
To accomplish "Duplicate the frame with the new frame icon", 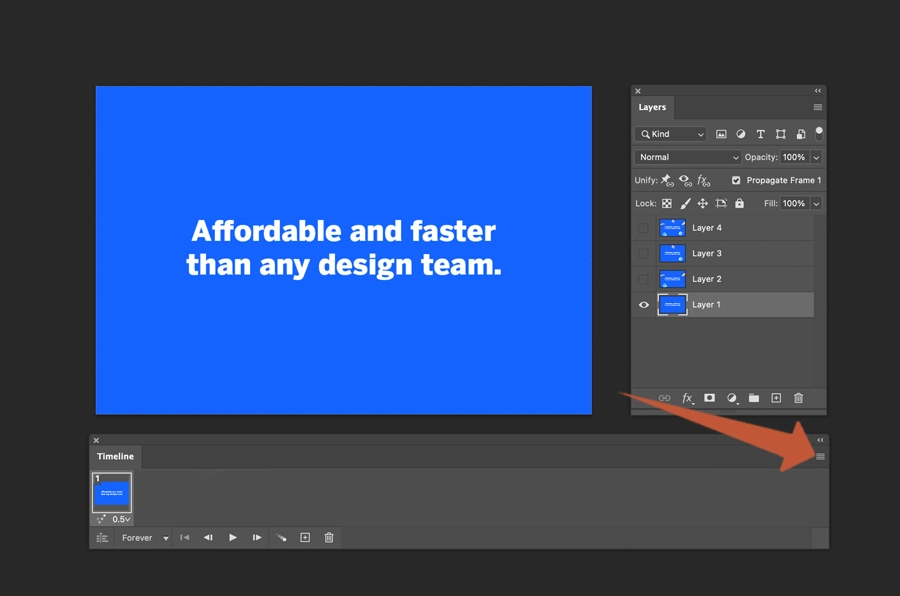I will 304,537.
